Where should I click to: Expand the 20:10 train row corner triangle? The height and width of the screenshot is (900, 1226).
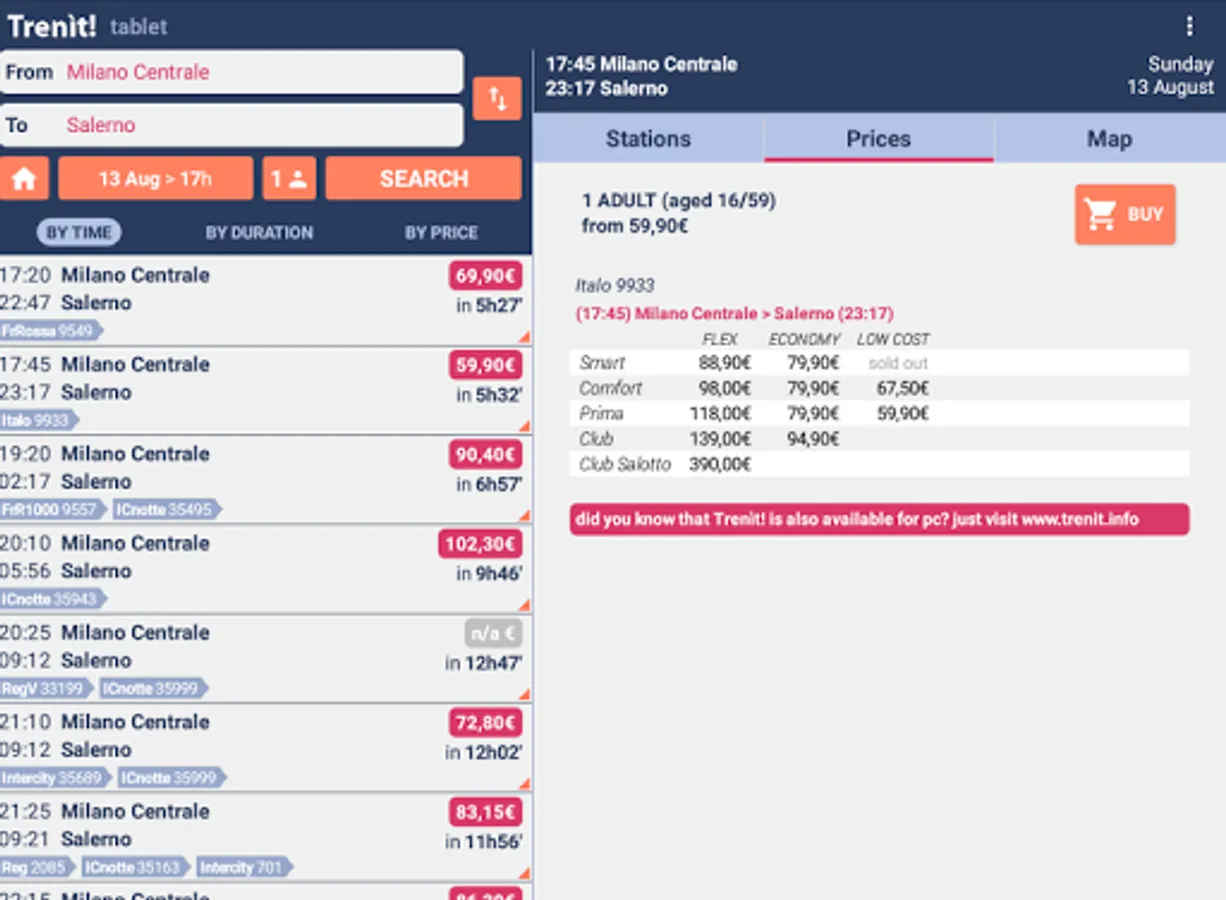[524, 606]
